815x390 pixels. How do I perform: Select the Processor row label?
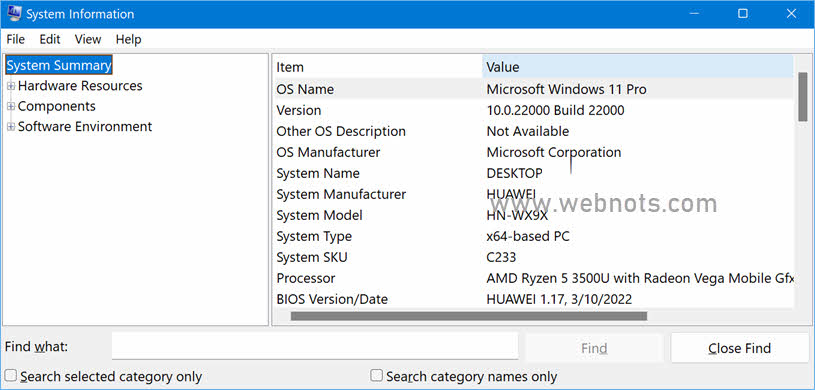point(306,278)
